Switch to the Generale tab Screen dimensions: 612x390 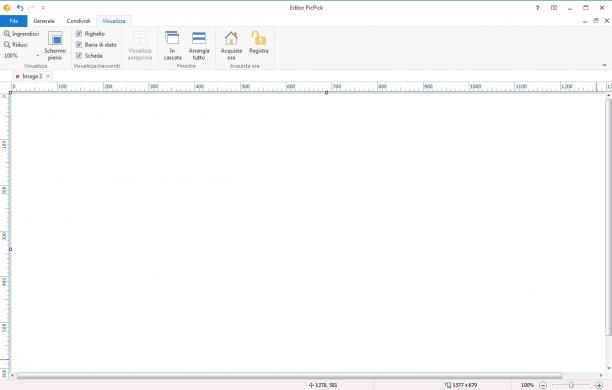[x=44, y=21]
